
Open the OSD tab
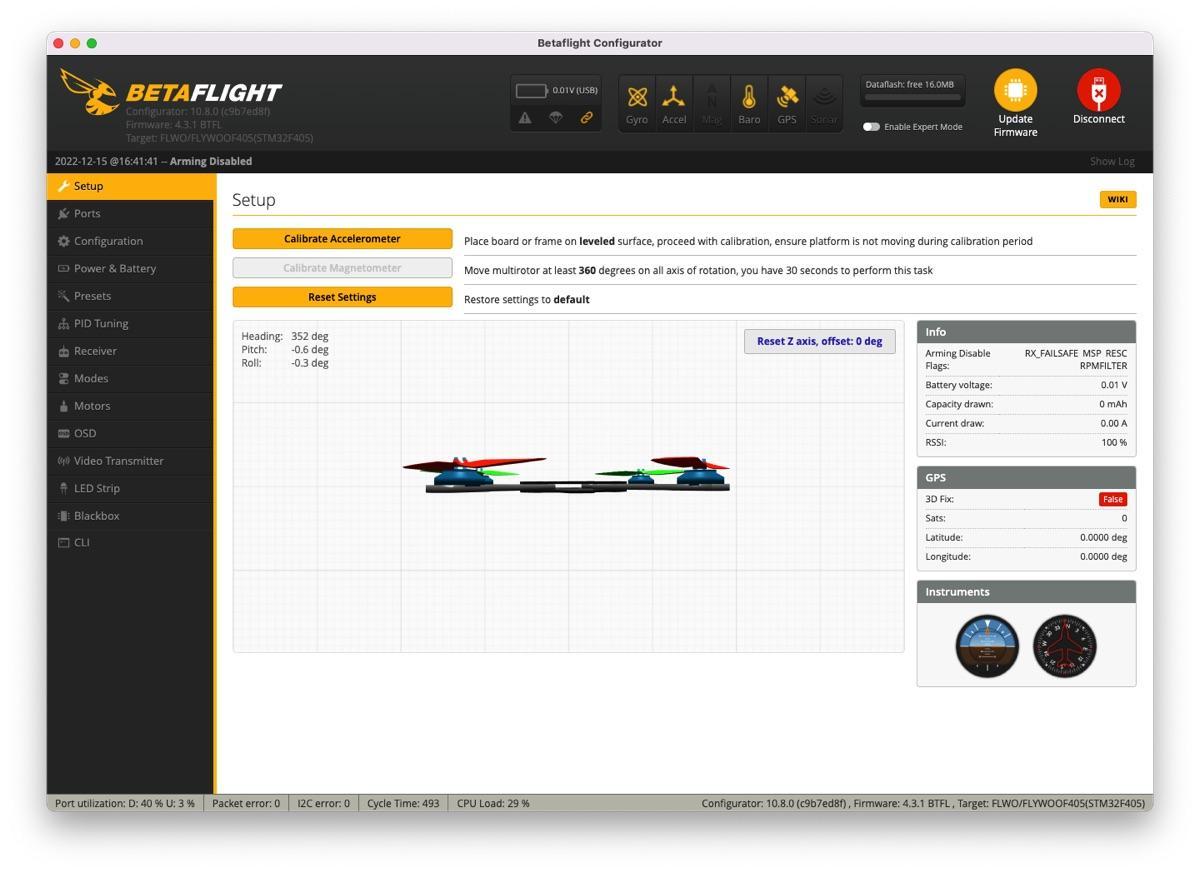point(130,433)
